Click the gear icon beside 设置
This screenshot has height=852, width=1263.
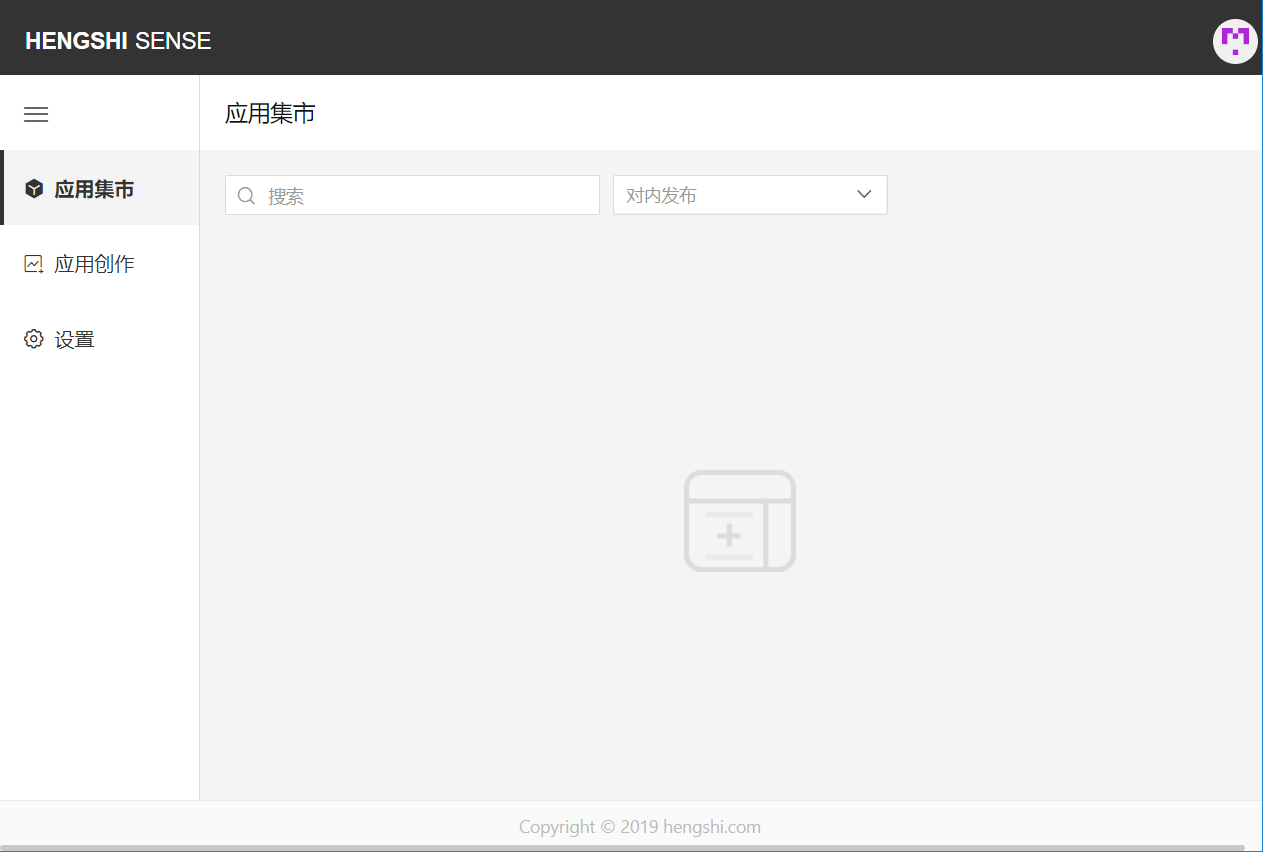(x=34, y=339)
